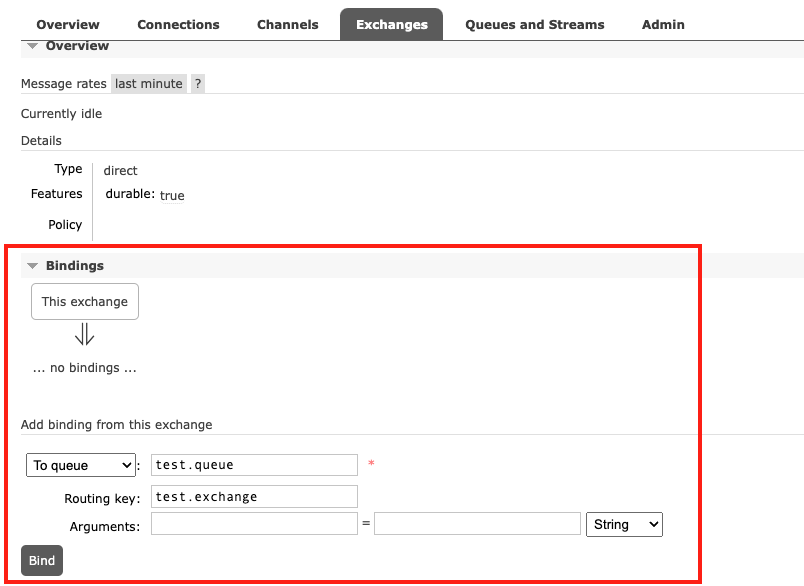The height and width of the screenshot is (586, 804).
Task: Change the 'last minute' message rates setting
Action: (147, 83)
